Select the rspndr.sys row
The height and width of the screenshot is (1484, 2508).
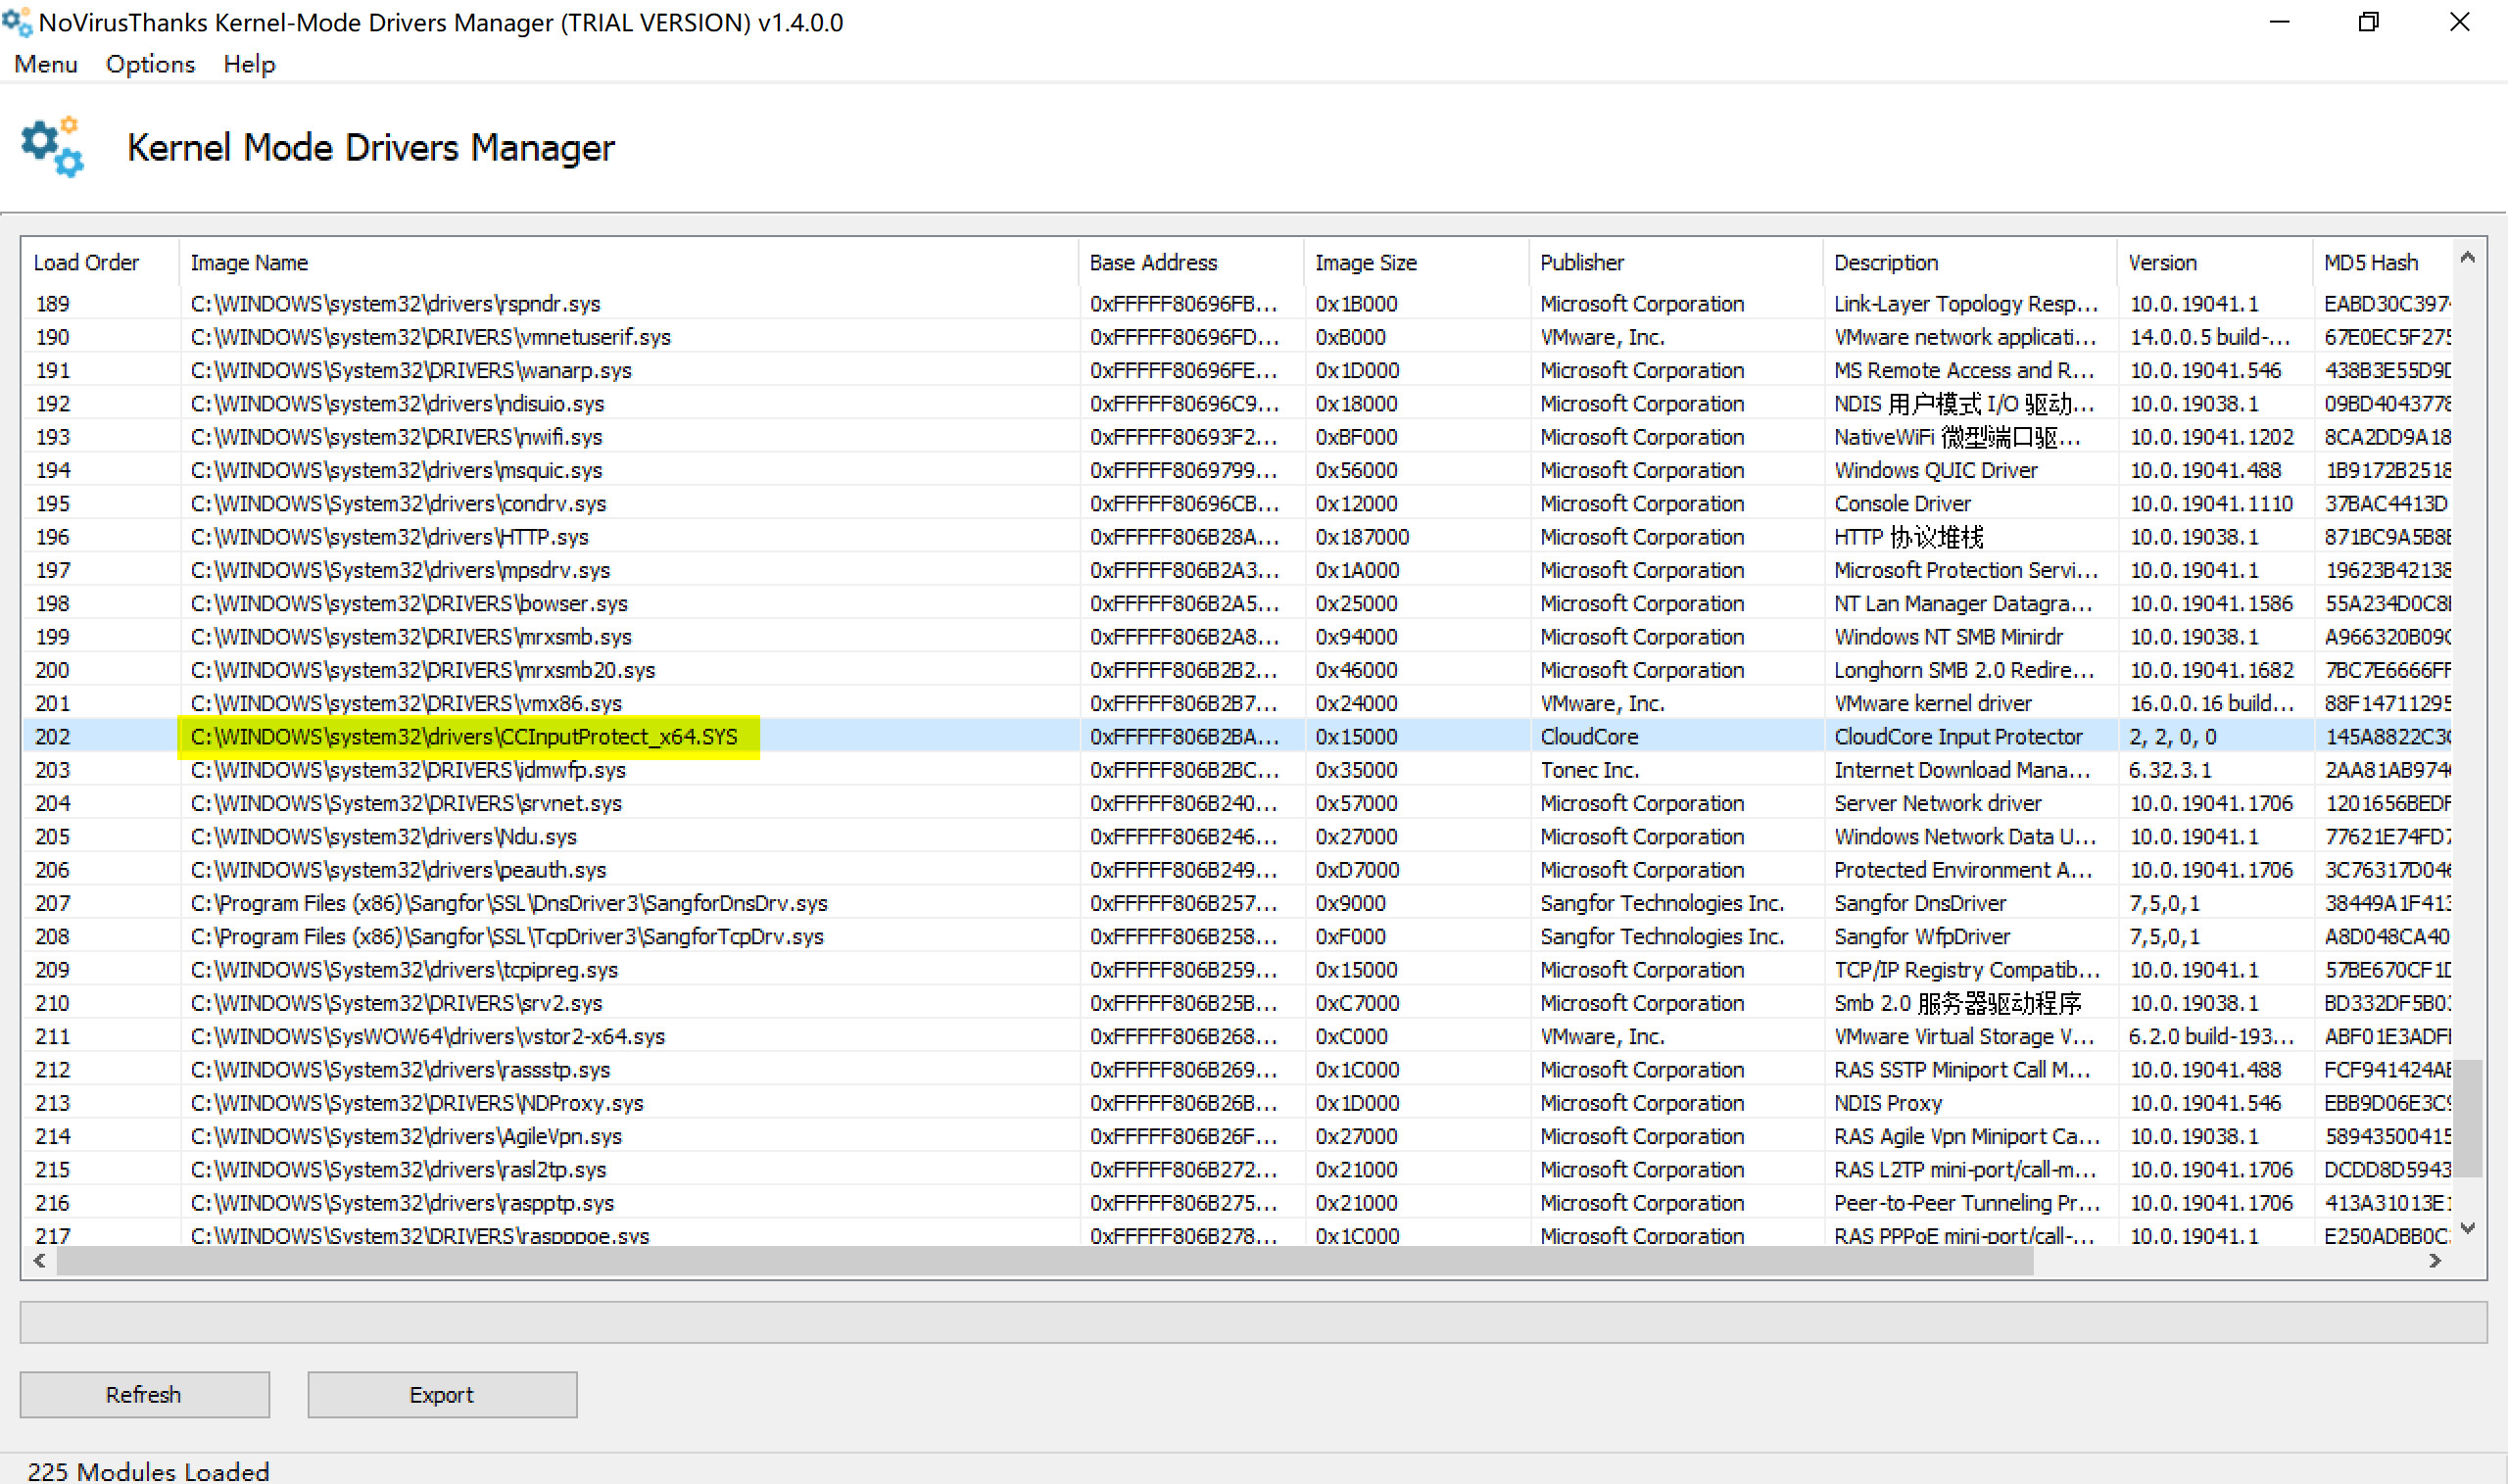tap(1237, 303)
